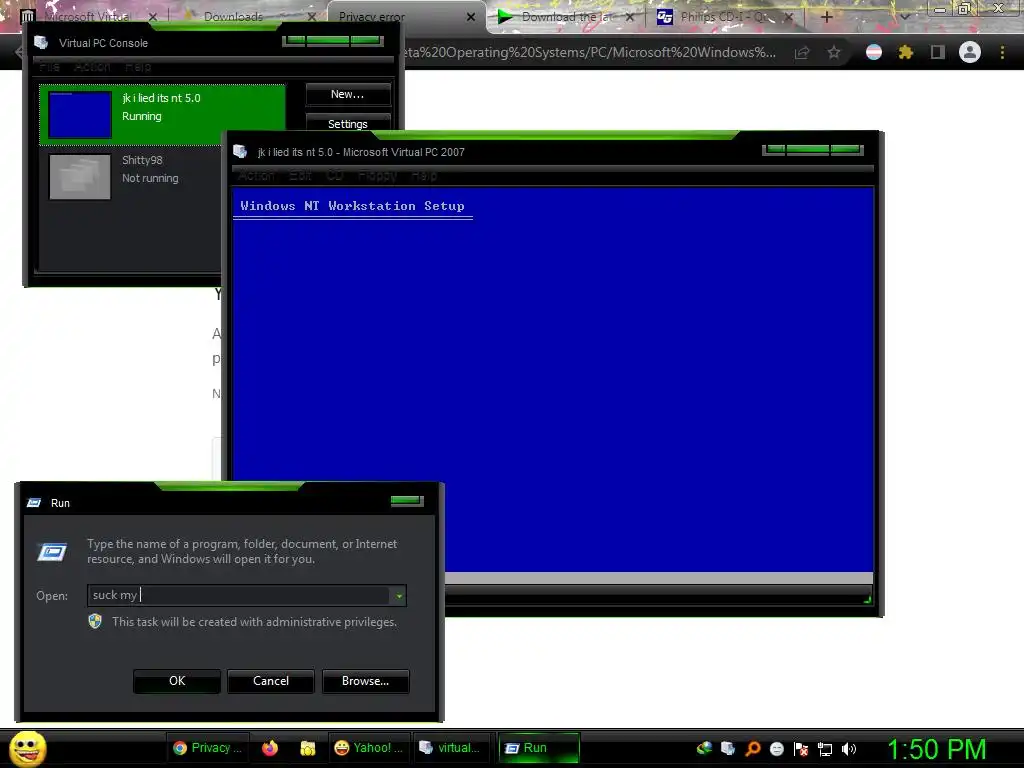The width and height of the screenshot is (1024, 768).
Task: Select the Shitty98 virtual machine thumbnail
Action: pyautogui.click(x=80, y=176)
